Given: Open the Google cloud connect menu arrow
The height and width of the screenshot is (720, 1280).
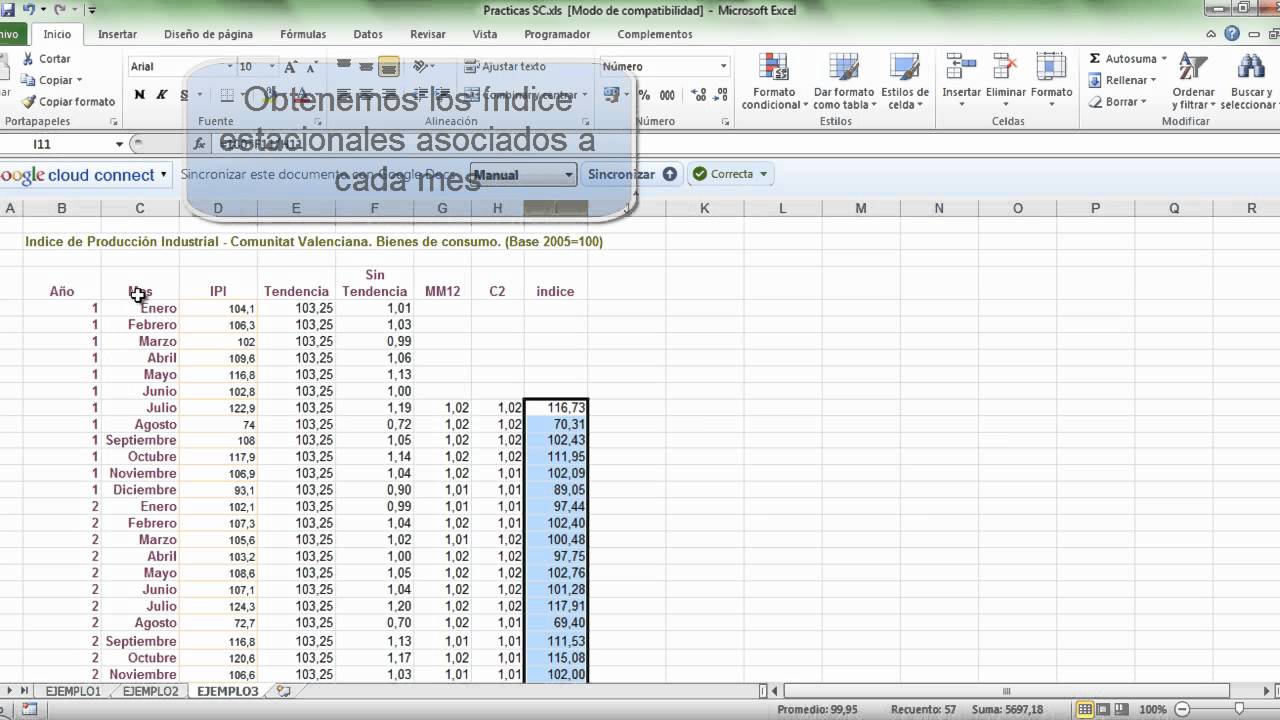Looking at the screenshot, I should (163, 174).
